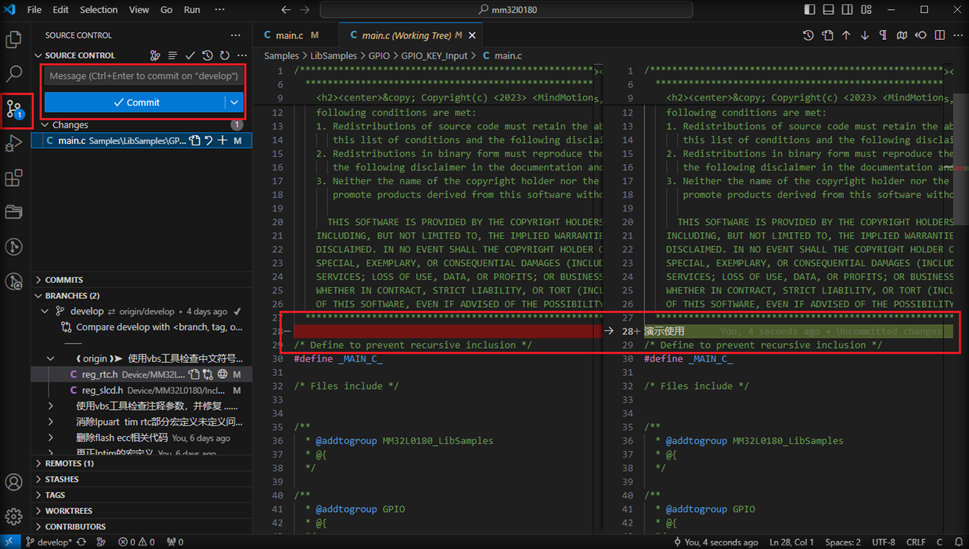Refresh source control using the refresh icon
969x549 pixels.
[x=225, y=56]
